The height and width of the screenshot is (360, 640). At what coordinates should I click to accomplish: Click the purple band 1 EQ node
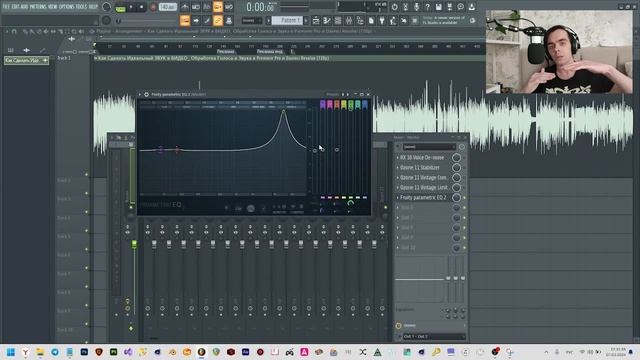(x=160, y=149)
